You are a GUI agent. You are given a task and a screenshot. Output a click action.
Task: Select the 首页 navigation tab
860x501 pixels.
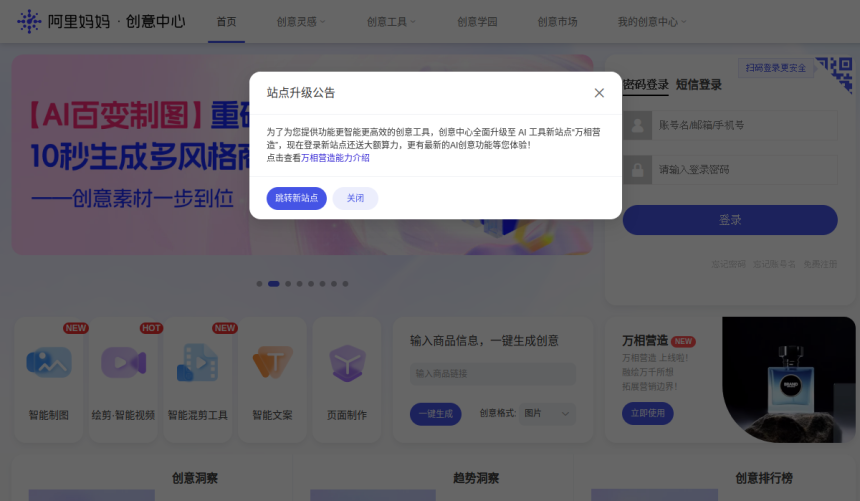tap(226, 22)
